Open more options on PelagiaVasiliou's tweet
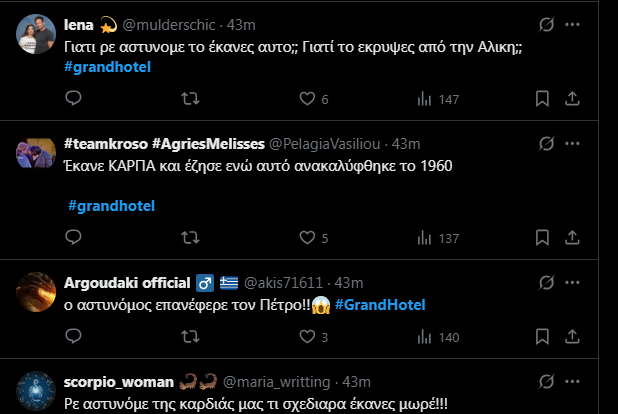This screenshot has height=414, width=618. pyautogui.click(x=574, y=144)
